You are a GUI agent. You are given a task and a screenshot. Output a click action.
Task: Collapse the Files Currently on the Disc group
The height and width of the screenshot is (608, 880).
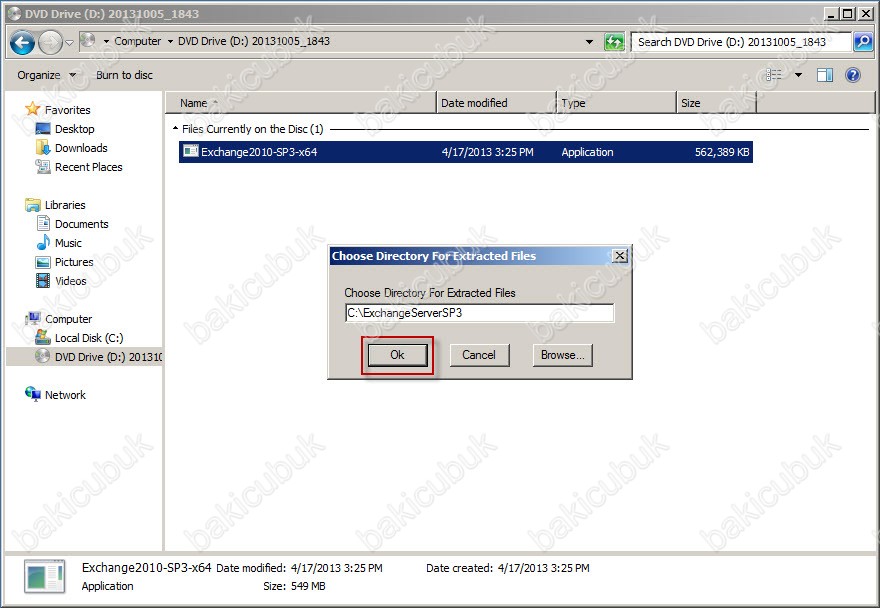coord(175,129)
